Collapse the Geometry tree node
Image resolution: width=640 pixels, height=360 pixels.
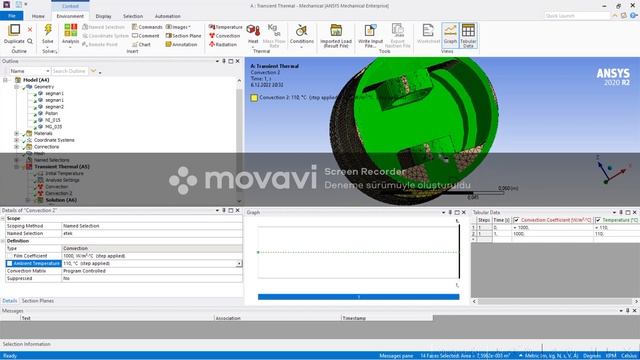click(16, 87)
